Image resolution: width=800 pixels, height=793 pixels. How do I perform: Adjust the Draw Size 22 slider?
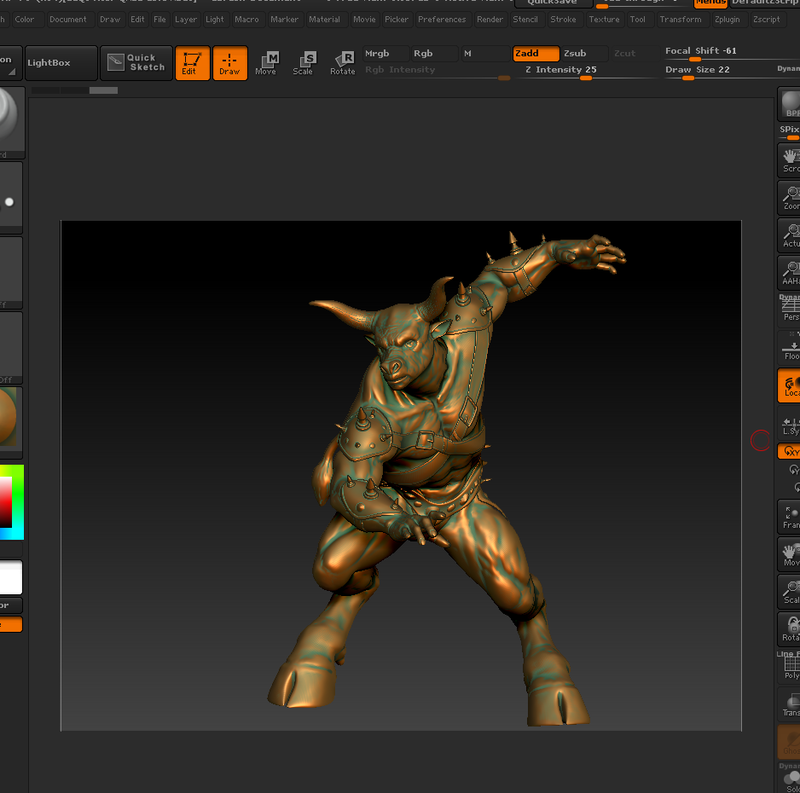pos(717,70)
